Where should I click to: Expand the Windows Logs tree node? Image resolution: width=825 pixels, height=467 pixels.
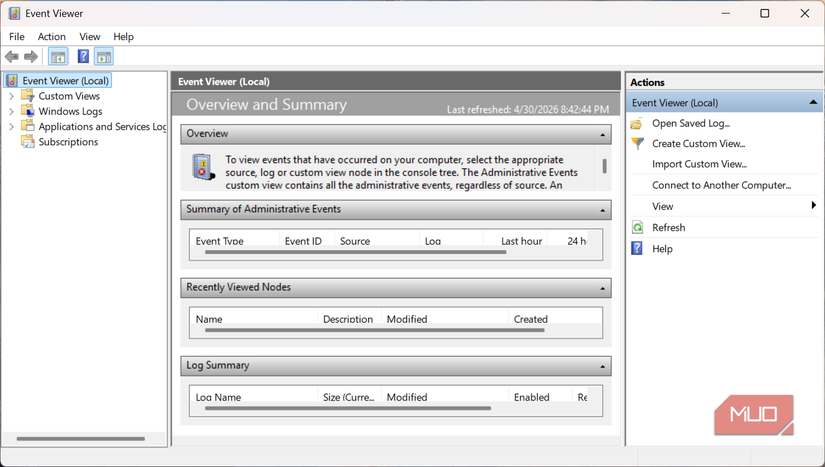(x=11, y=111)
